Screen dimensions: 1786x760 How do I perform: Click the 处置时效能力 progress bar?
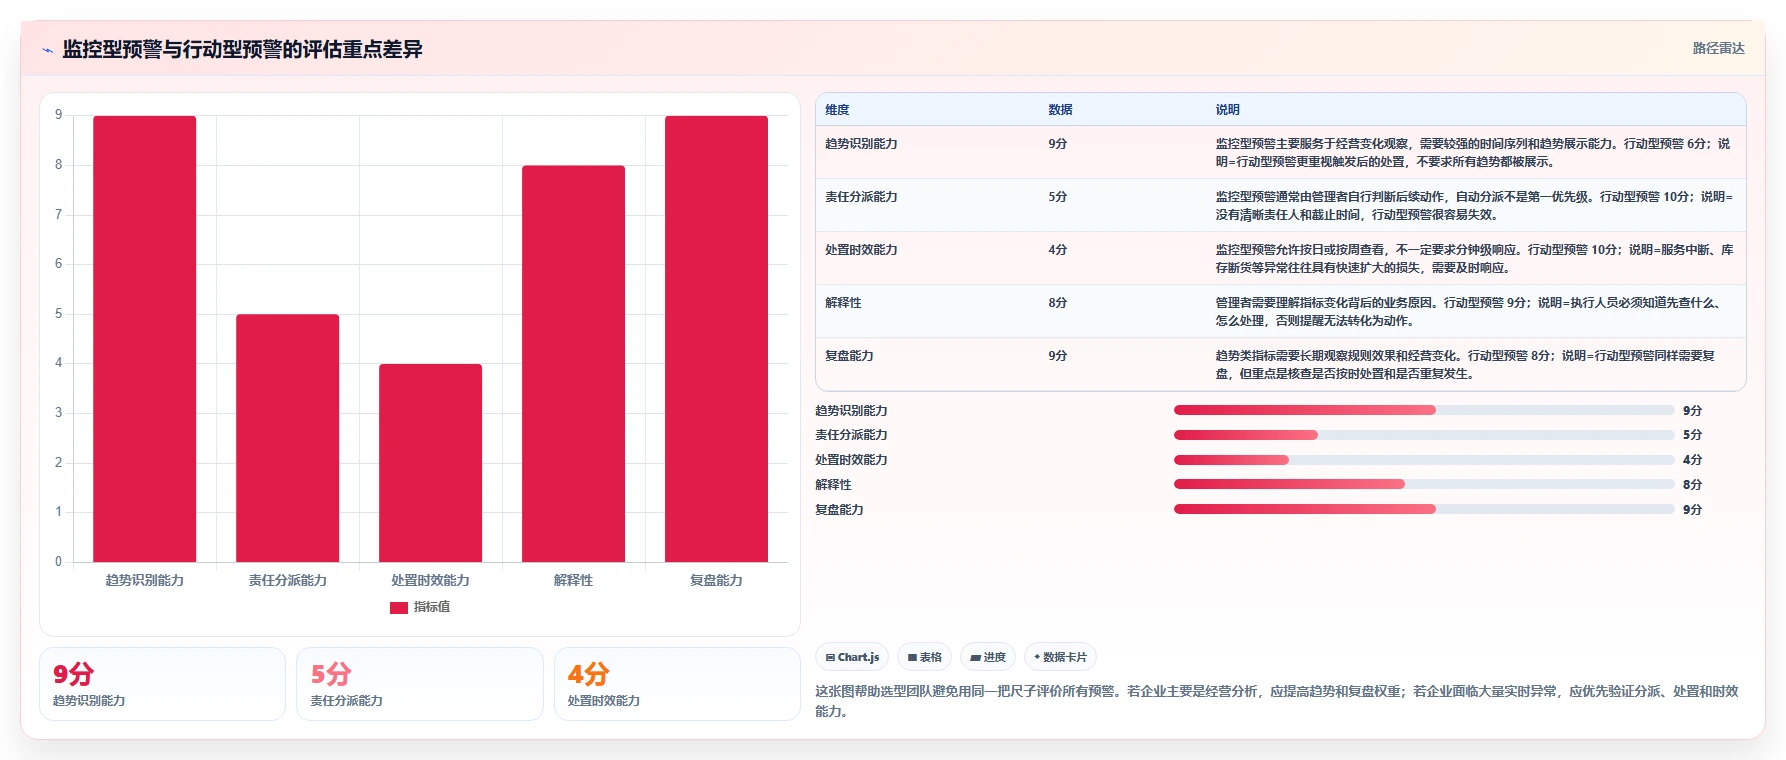coord(1424,460)
